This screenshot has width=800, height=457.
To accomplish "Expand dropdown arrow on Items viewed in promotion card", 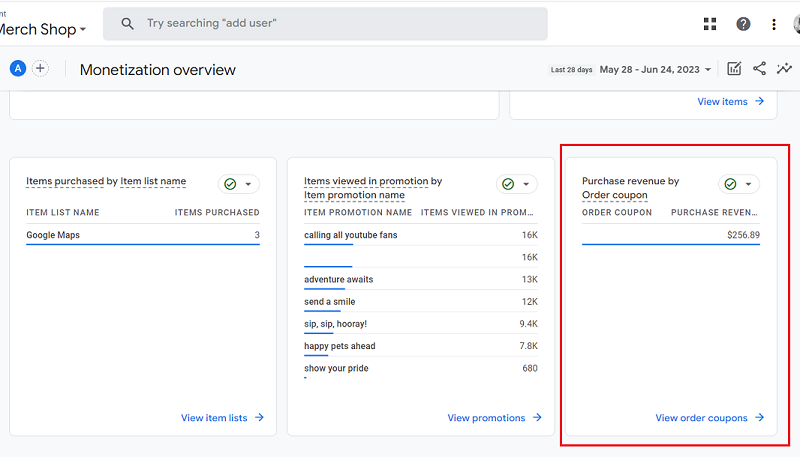I will 526,184.
